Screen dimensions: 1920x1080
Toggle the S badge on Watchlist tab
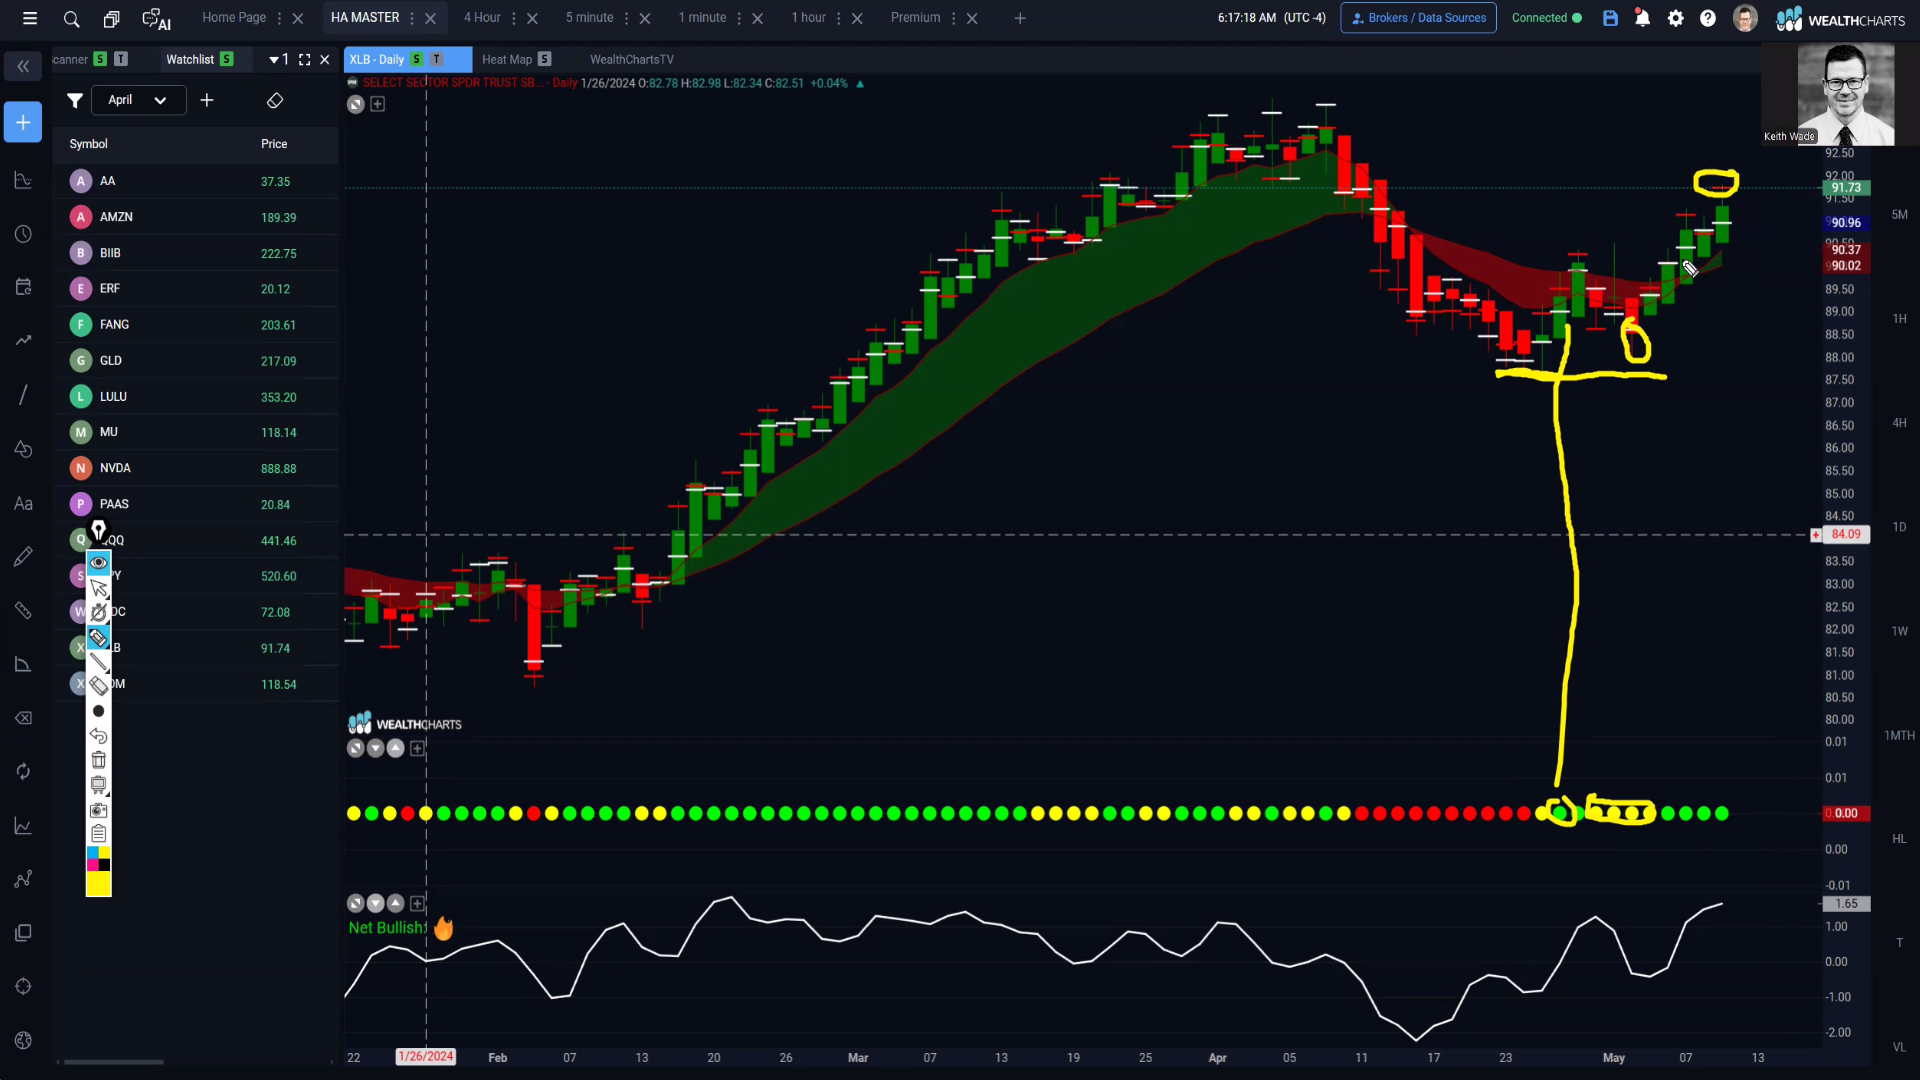pos(227,59)
